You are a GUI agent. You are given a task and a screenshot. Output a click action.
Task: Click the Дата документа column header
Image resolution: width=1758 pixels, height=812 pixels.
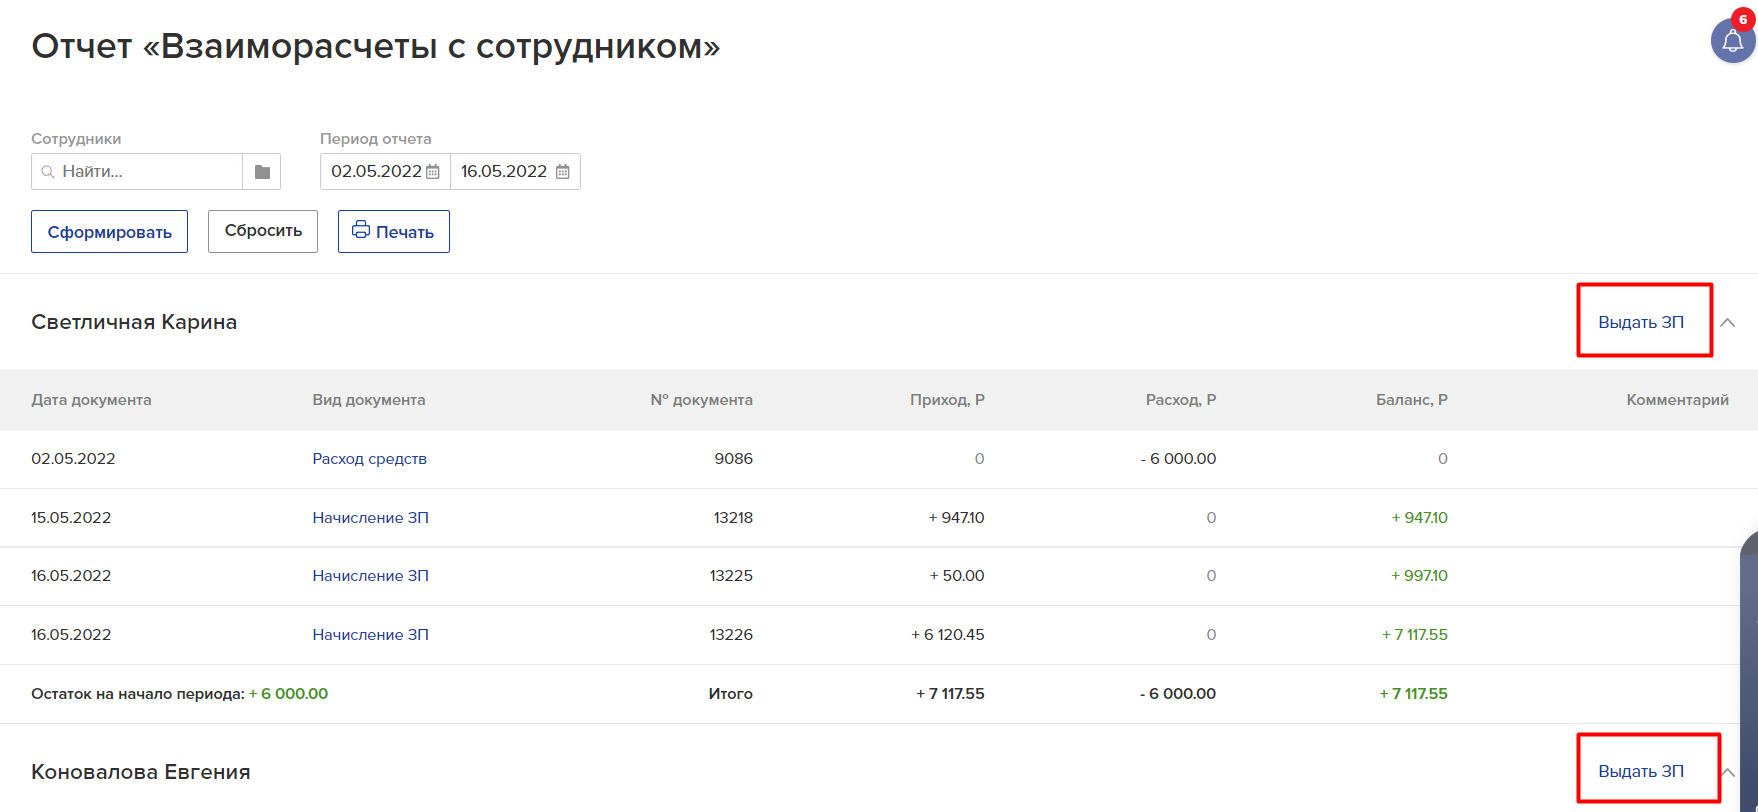click(91, 400)
